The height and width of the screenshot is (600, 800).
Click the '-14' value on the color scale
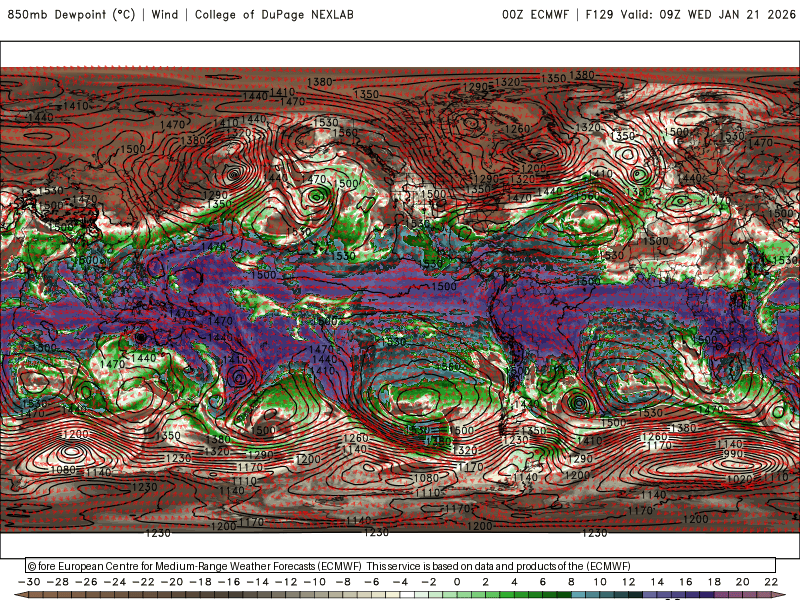(258, 582)
